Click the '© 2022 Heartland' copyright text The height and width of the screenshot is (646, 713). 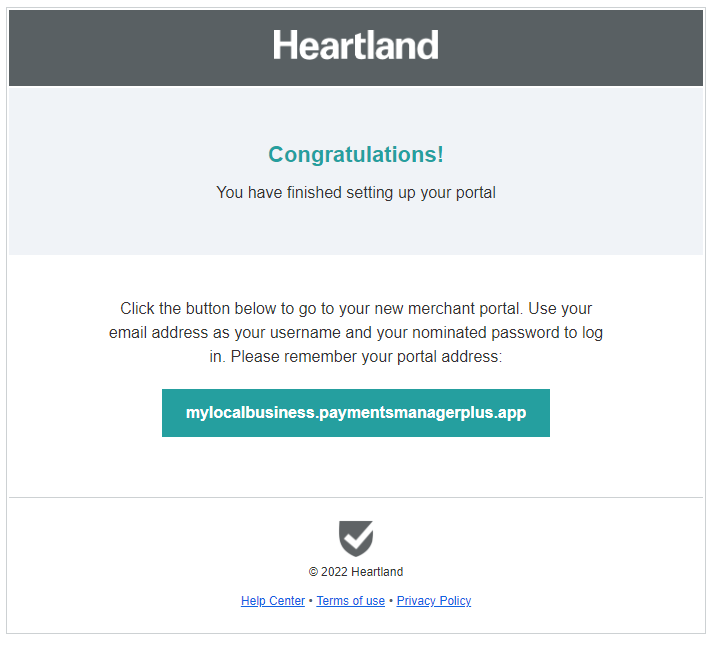click(356, 572)
